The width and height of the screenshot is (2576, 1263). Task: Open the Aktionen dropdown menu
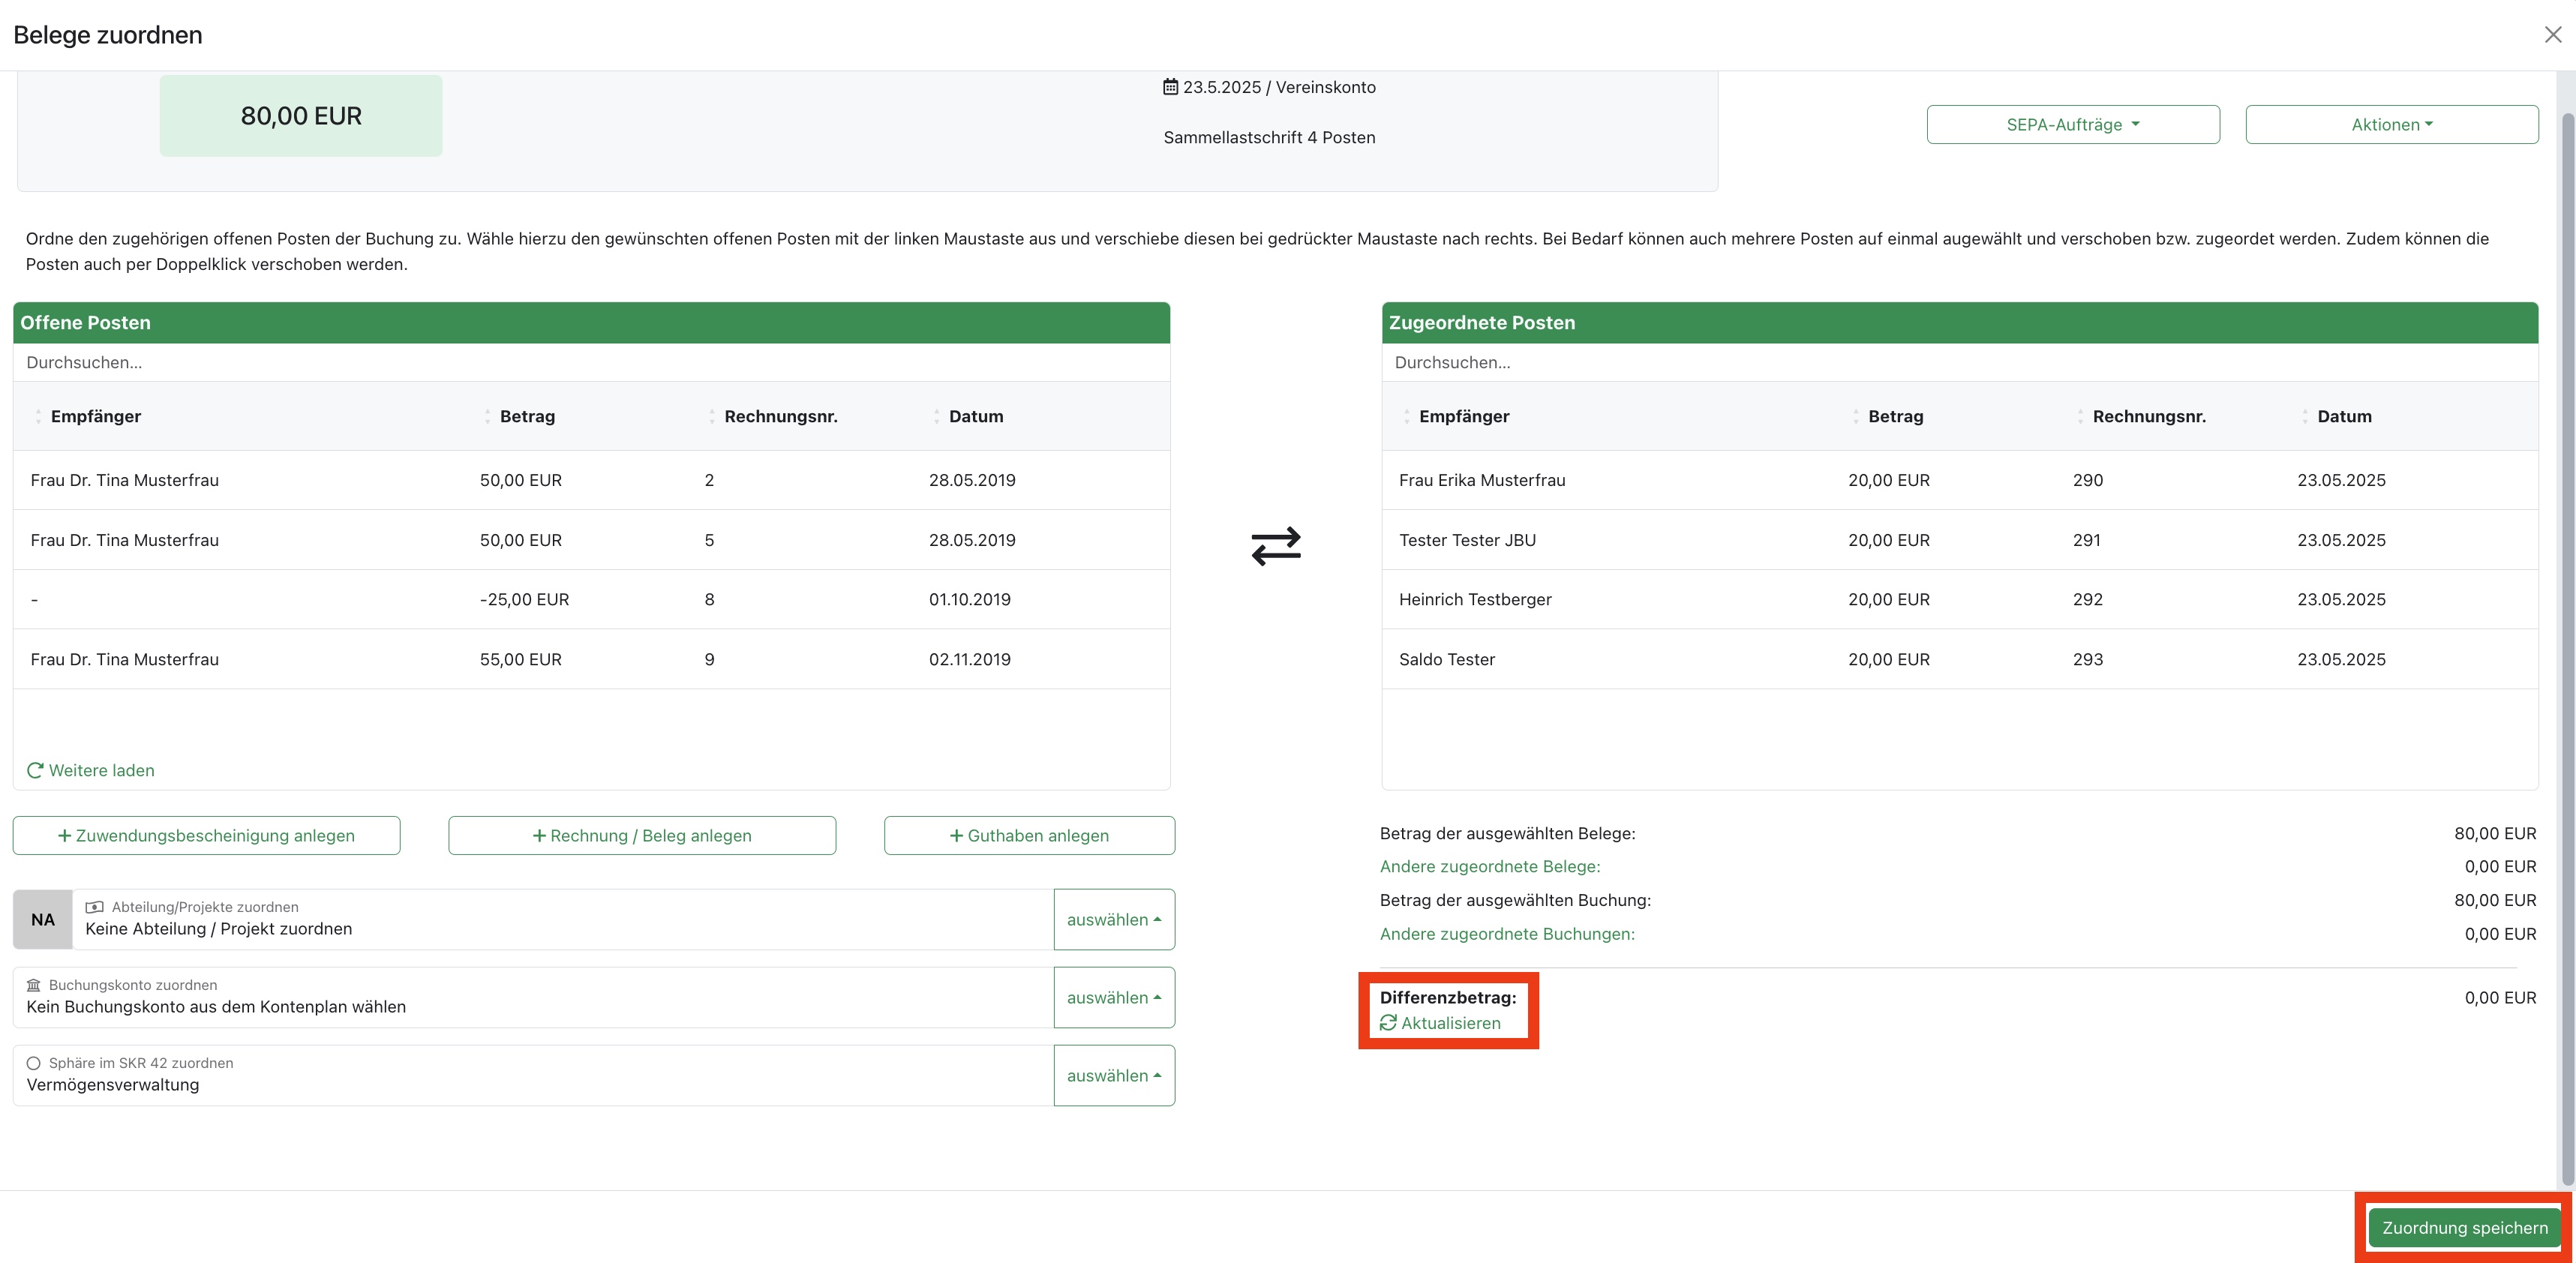[2391, 125]
